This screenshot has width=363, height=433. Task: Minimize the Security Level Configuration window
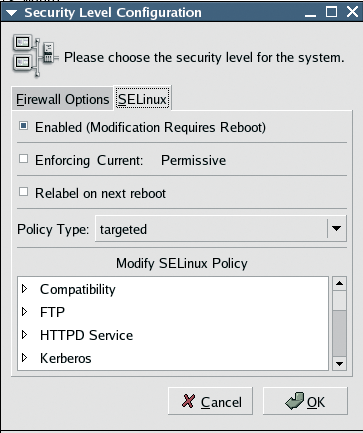pyautogui.click(x=310, y=13)
